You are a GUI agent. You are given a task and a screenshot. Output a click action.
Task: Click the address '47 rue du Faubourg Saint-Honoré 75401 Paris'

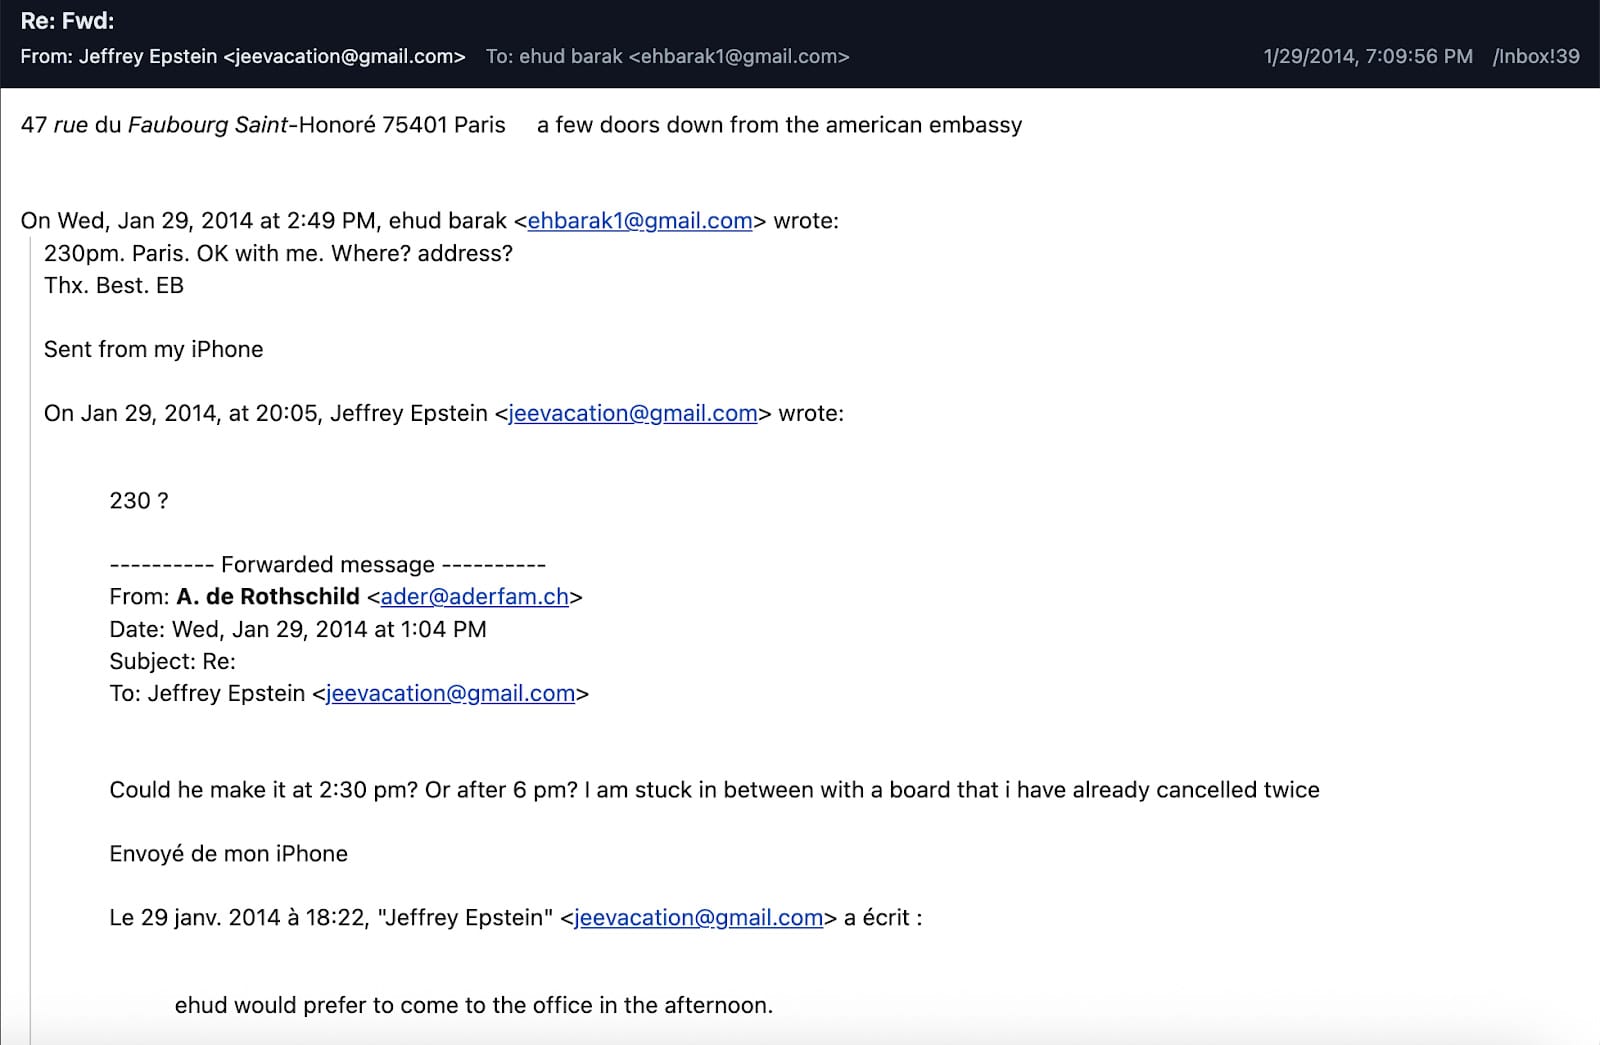(x=263, y=125)
